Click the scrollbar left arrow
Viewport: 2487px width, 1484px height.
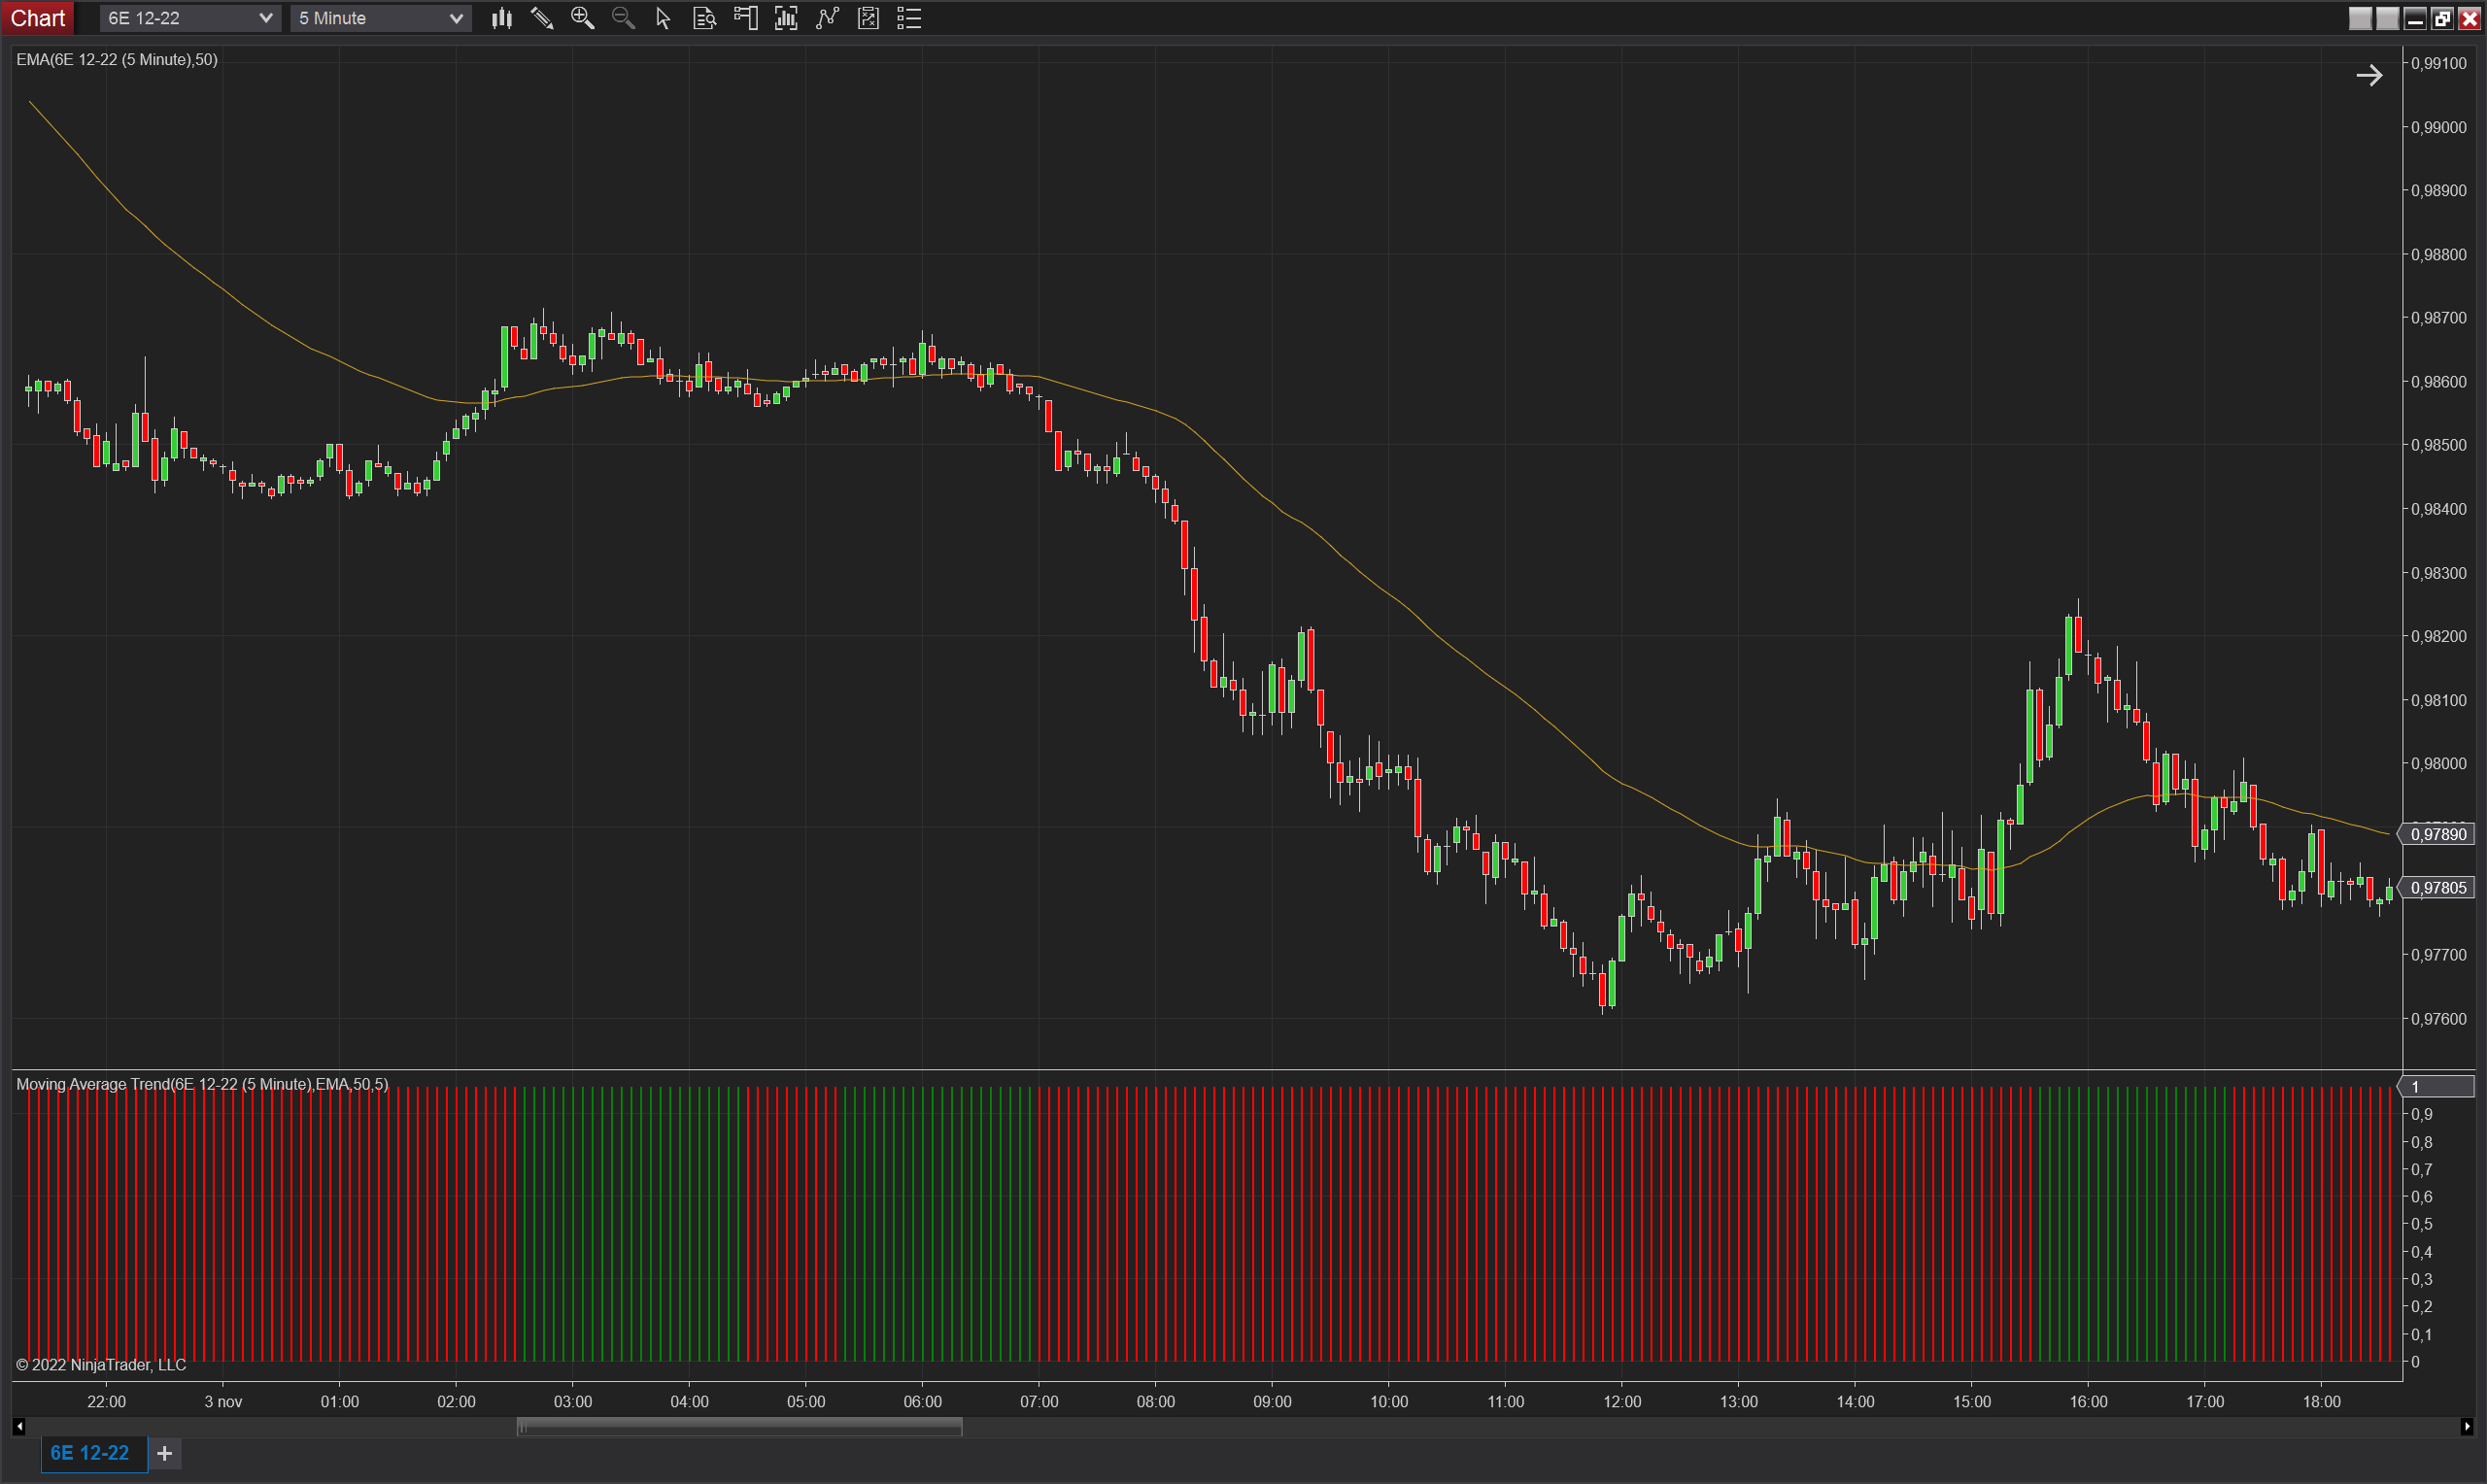(x=19, y=1427)
